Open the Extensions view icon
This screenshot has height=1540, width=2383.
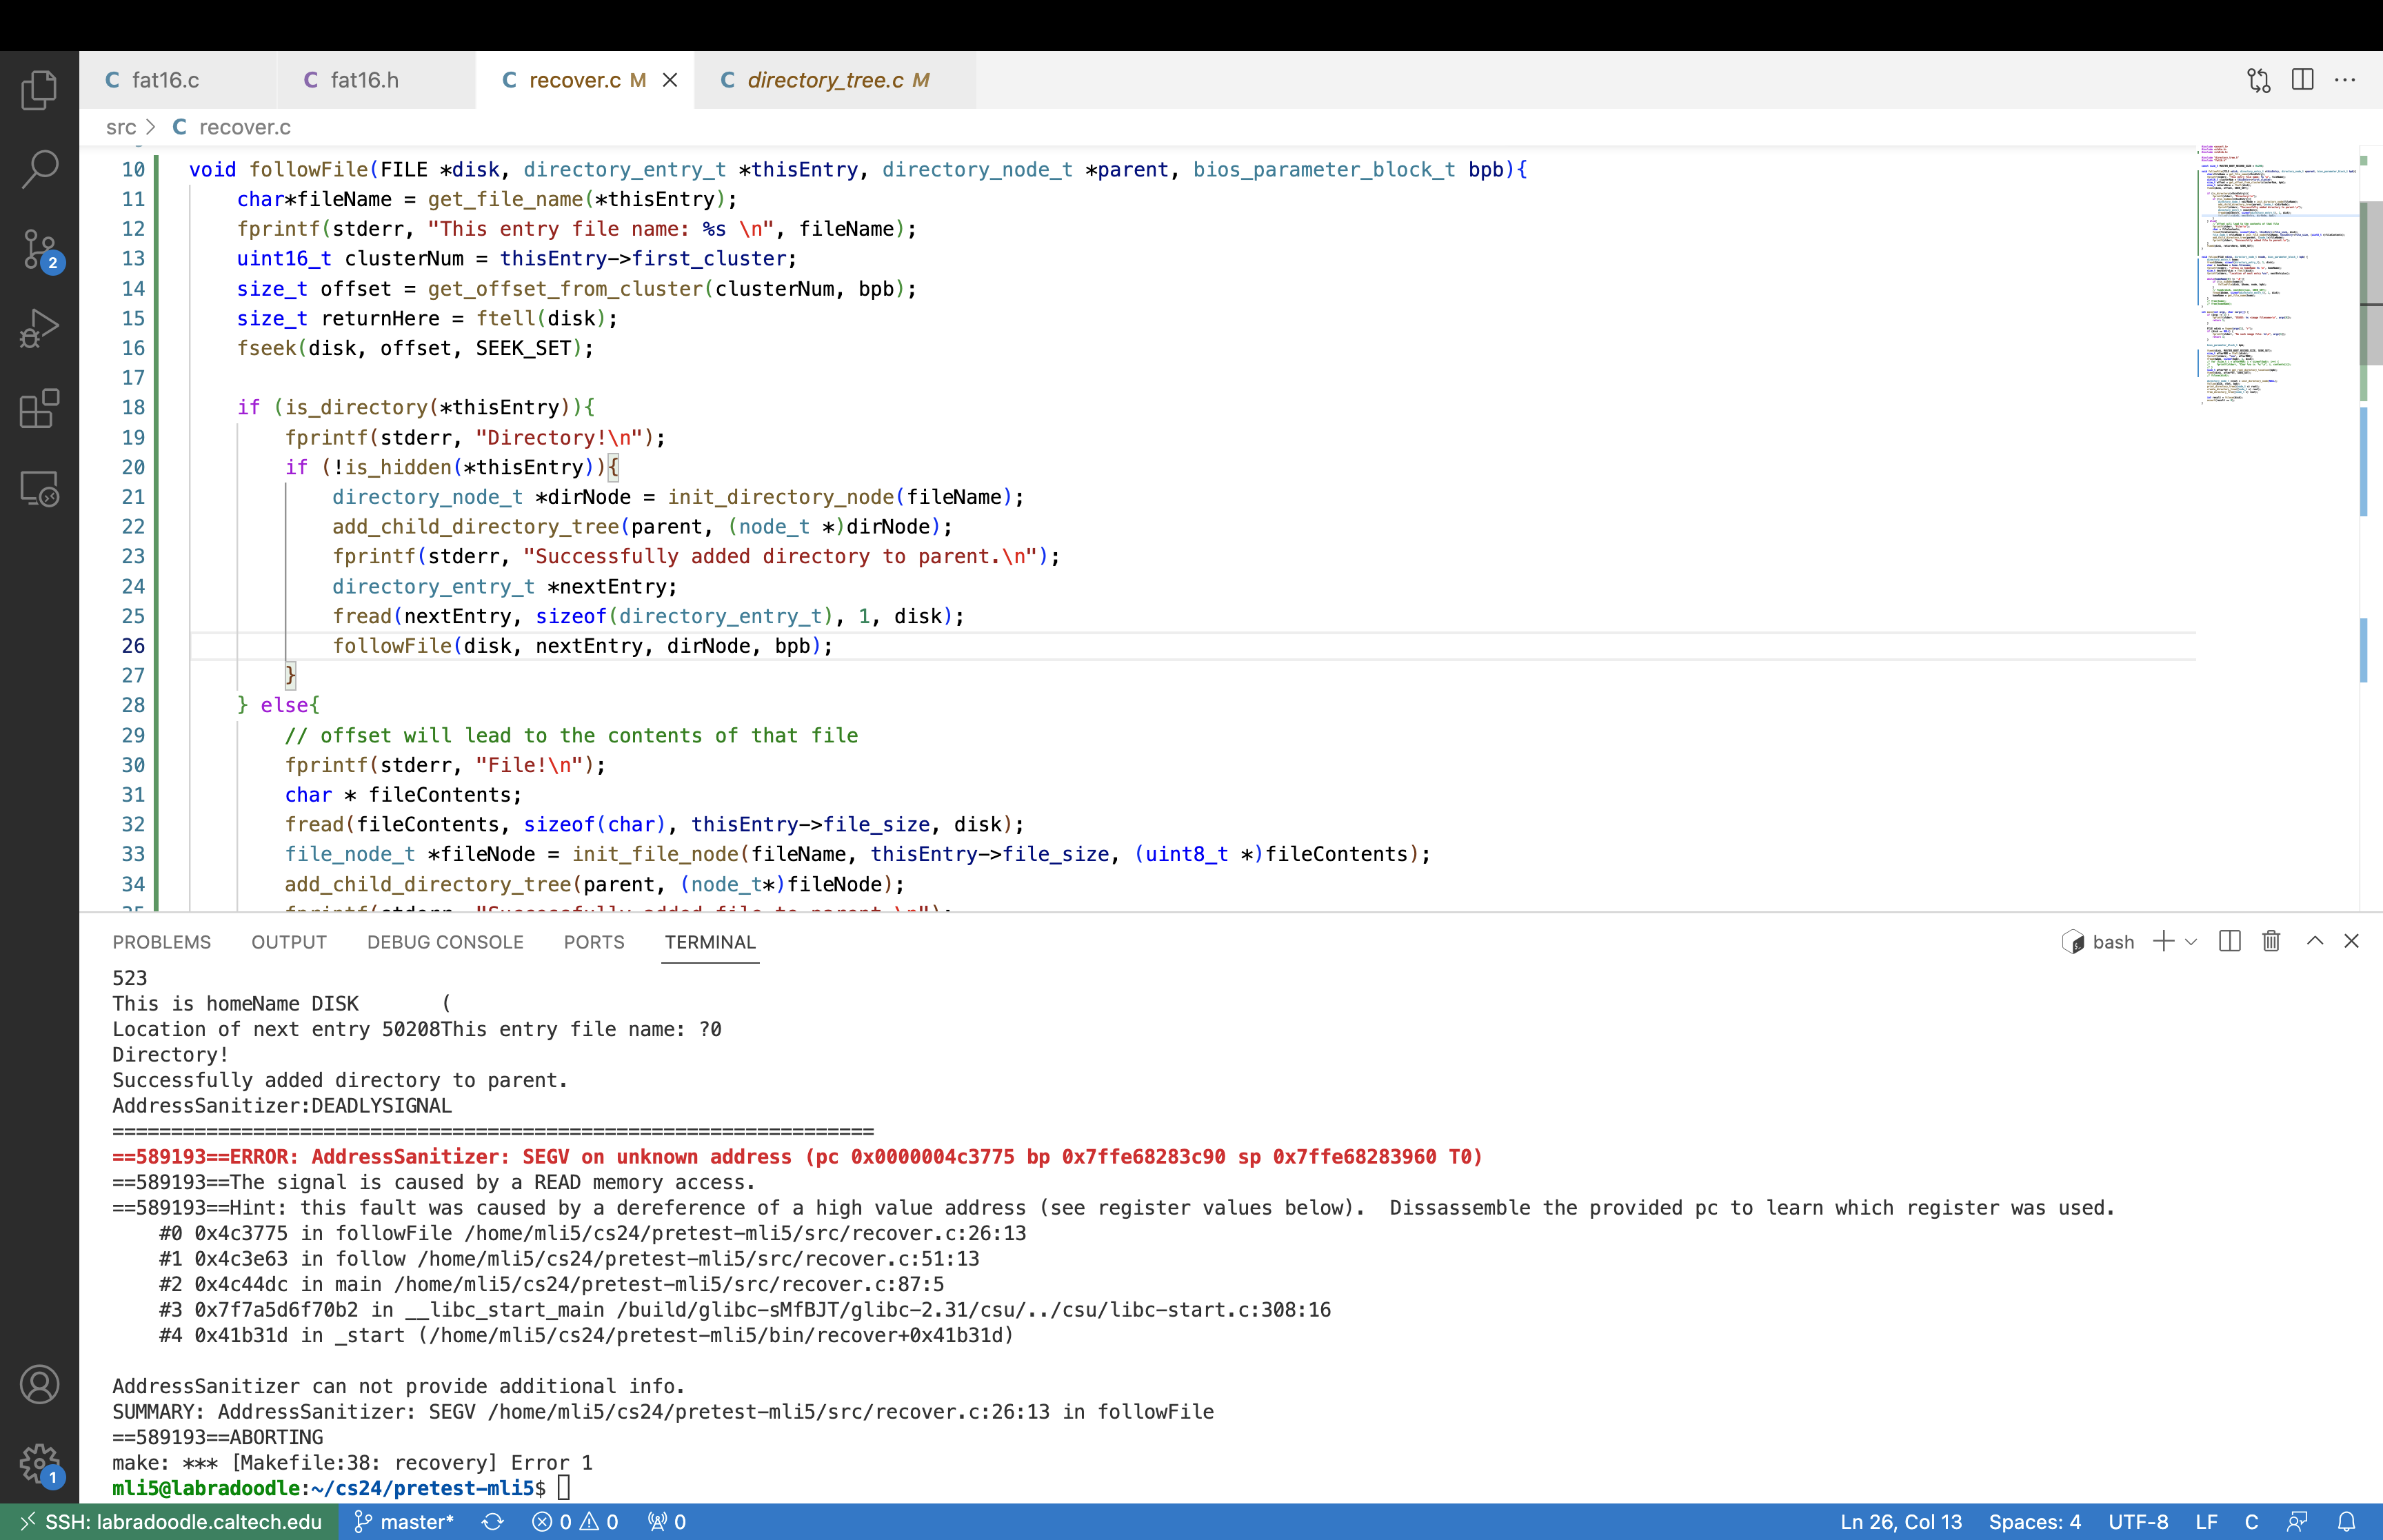[39, 408]
